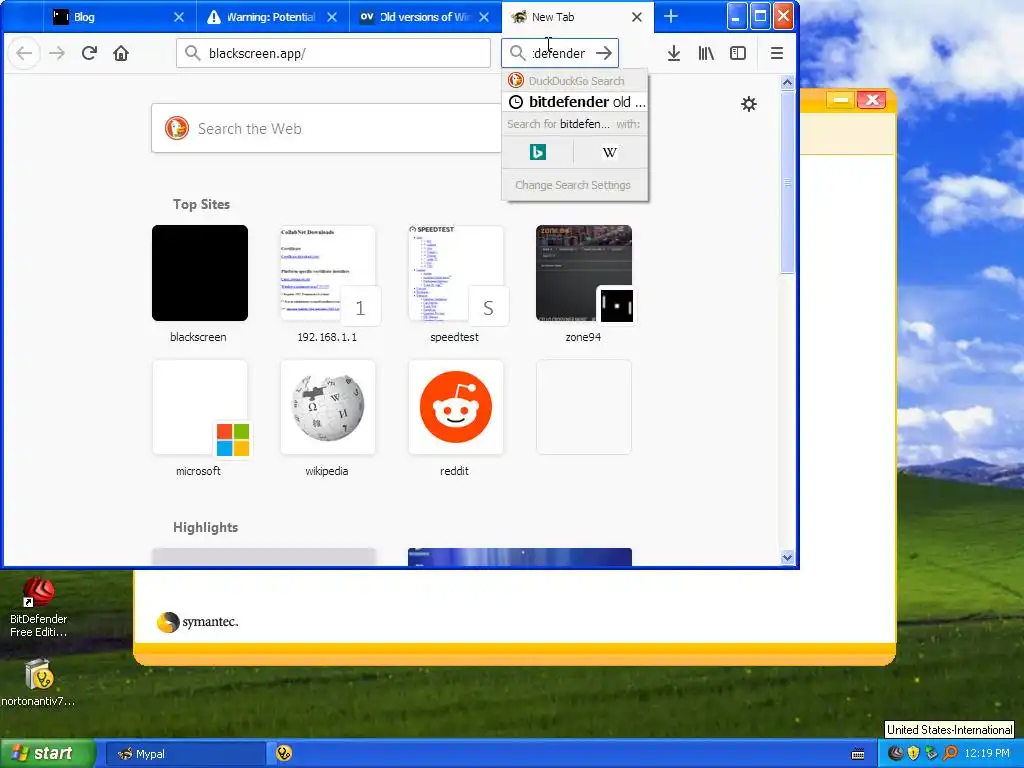Open the hamburger application menu

tap(776, 54)
